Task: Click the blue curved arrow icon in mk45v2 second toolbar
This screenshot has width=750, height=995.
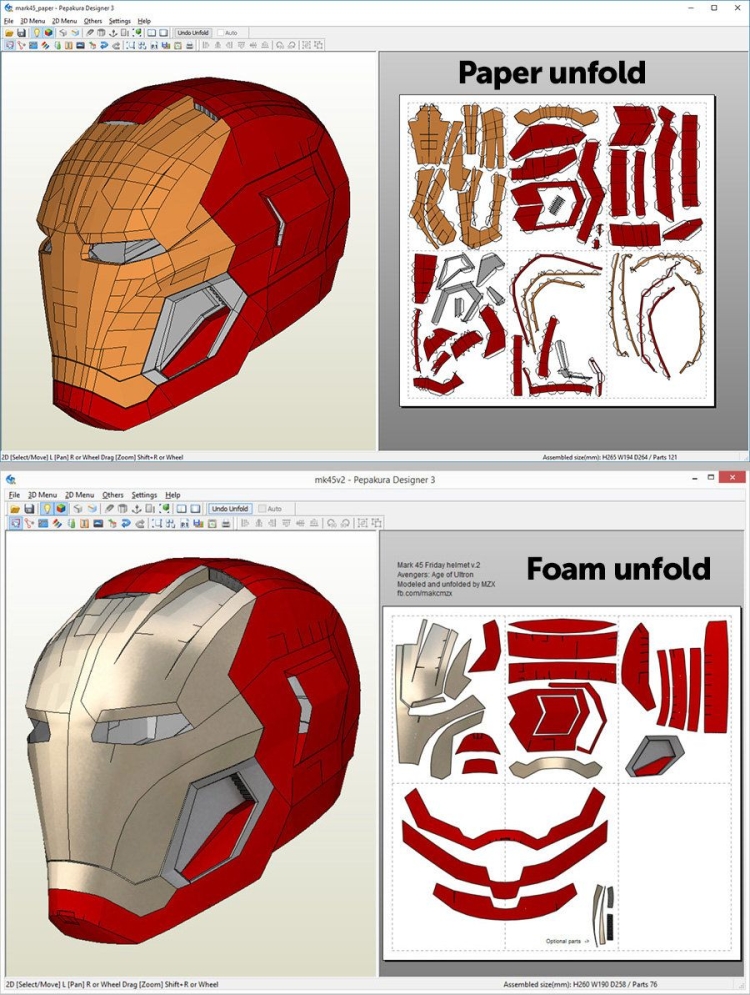Action: point(126,524)
